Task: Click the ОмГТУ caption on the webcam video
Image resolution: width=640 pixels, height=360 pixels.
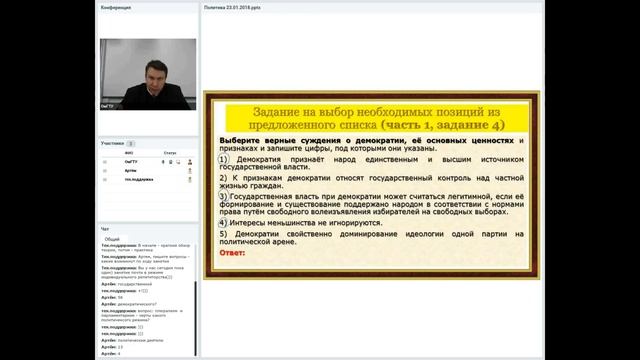Action: point(107,107)
